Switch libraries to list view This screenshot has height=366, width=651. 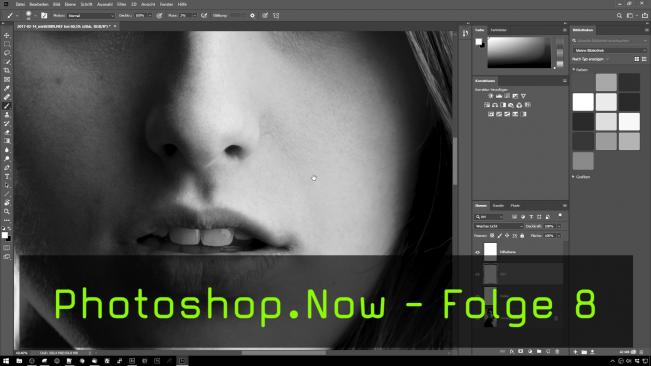pos(644,59)
